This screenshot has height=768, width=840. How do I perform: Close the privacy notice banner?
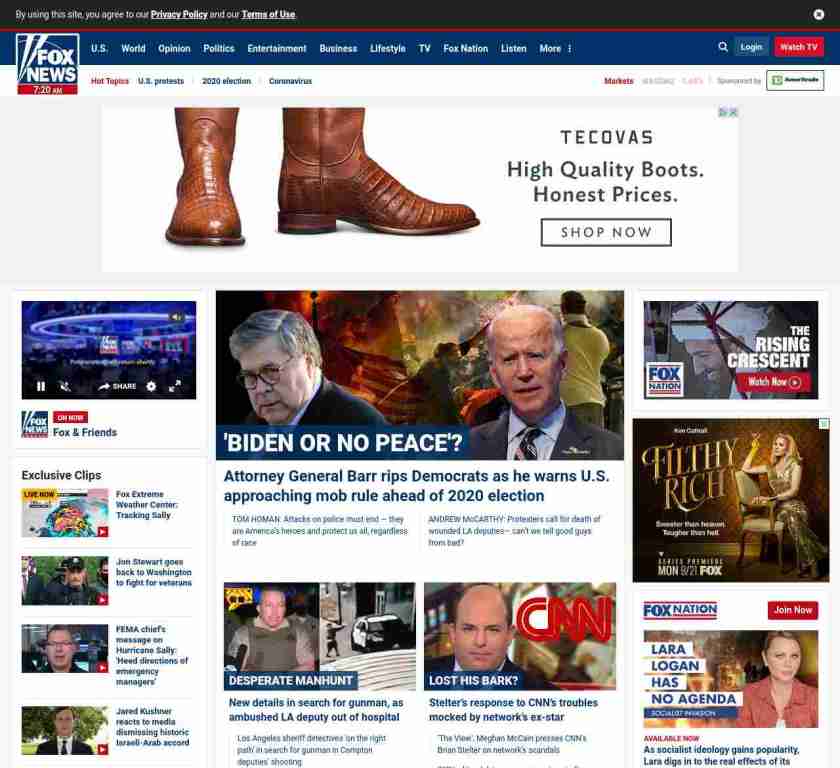click(x=819, y=15)
